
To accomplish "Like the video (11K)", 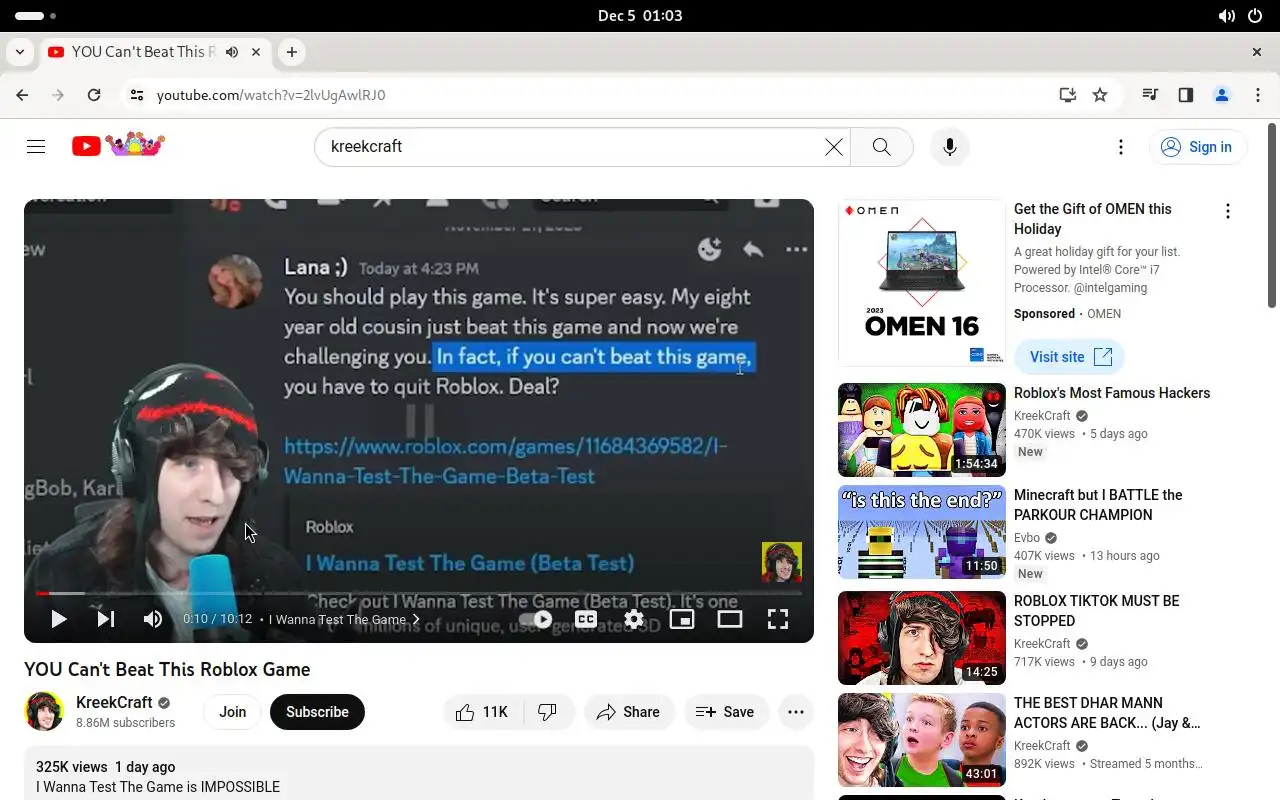I will pos(482,712).
